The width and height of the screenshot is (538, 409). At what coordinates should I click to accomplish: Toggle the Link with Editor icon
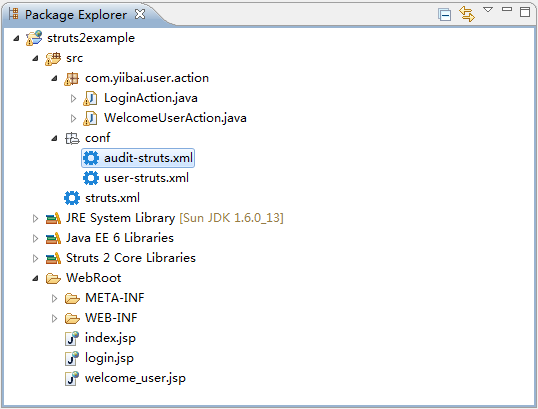click(x=467, y=14)
